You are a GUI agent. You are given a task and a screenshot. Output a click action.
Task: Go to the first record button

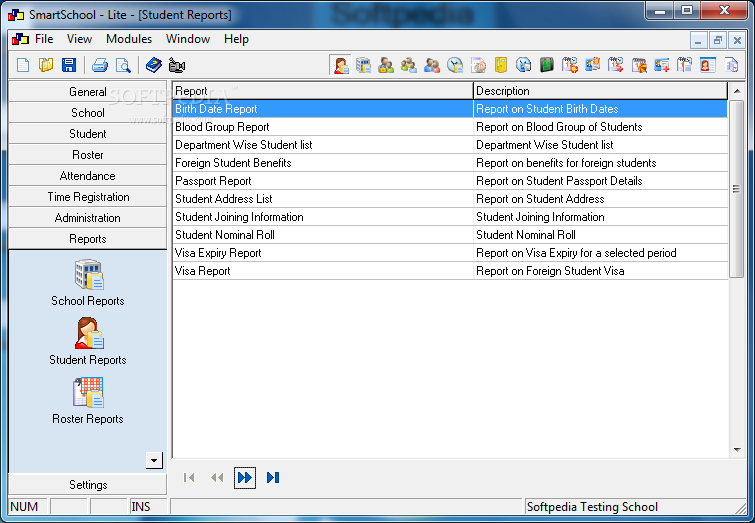point(189,478)
